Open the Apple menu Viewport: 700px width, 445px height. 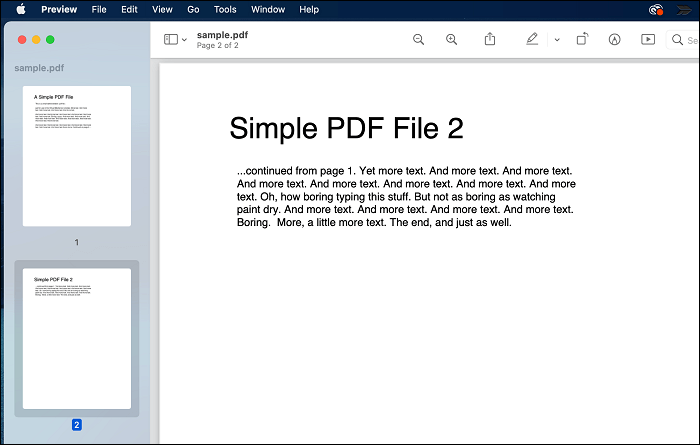point(20,9)
